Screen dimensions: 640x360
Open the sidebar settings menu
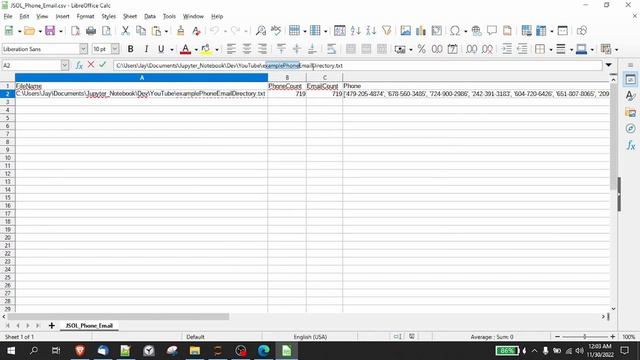630,65
